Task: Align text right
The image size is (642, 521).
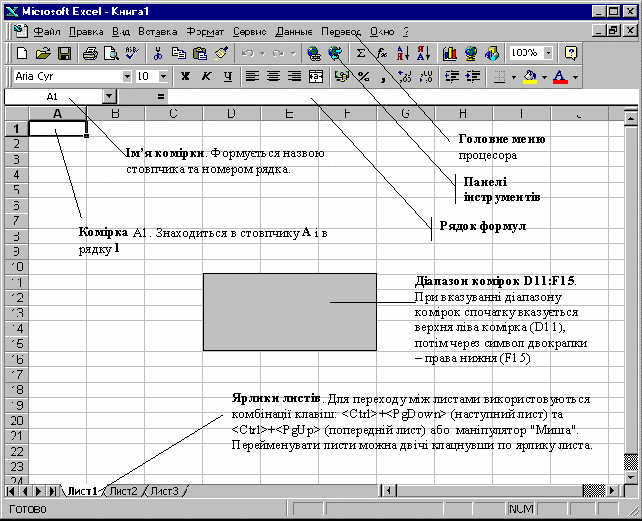Action: (294, 77)
